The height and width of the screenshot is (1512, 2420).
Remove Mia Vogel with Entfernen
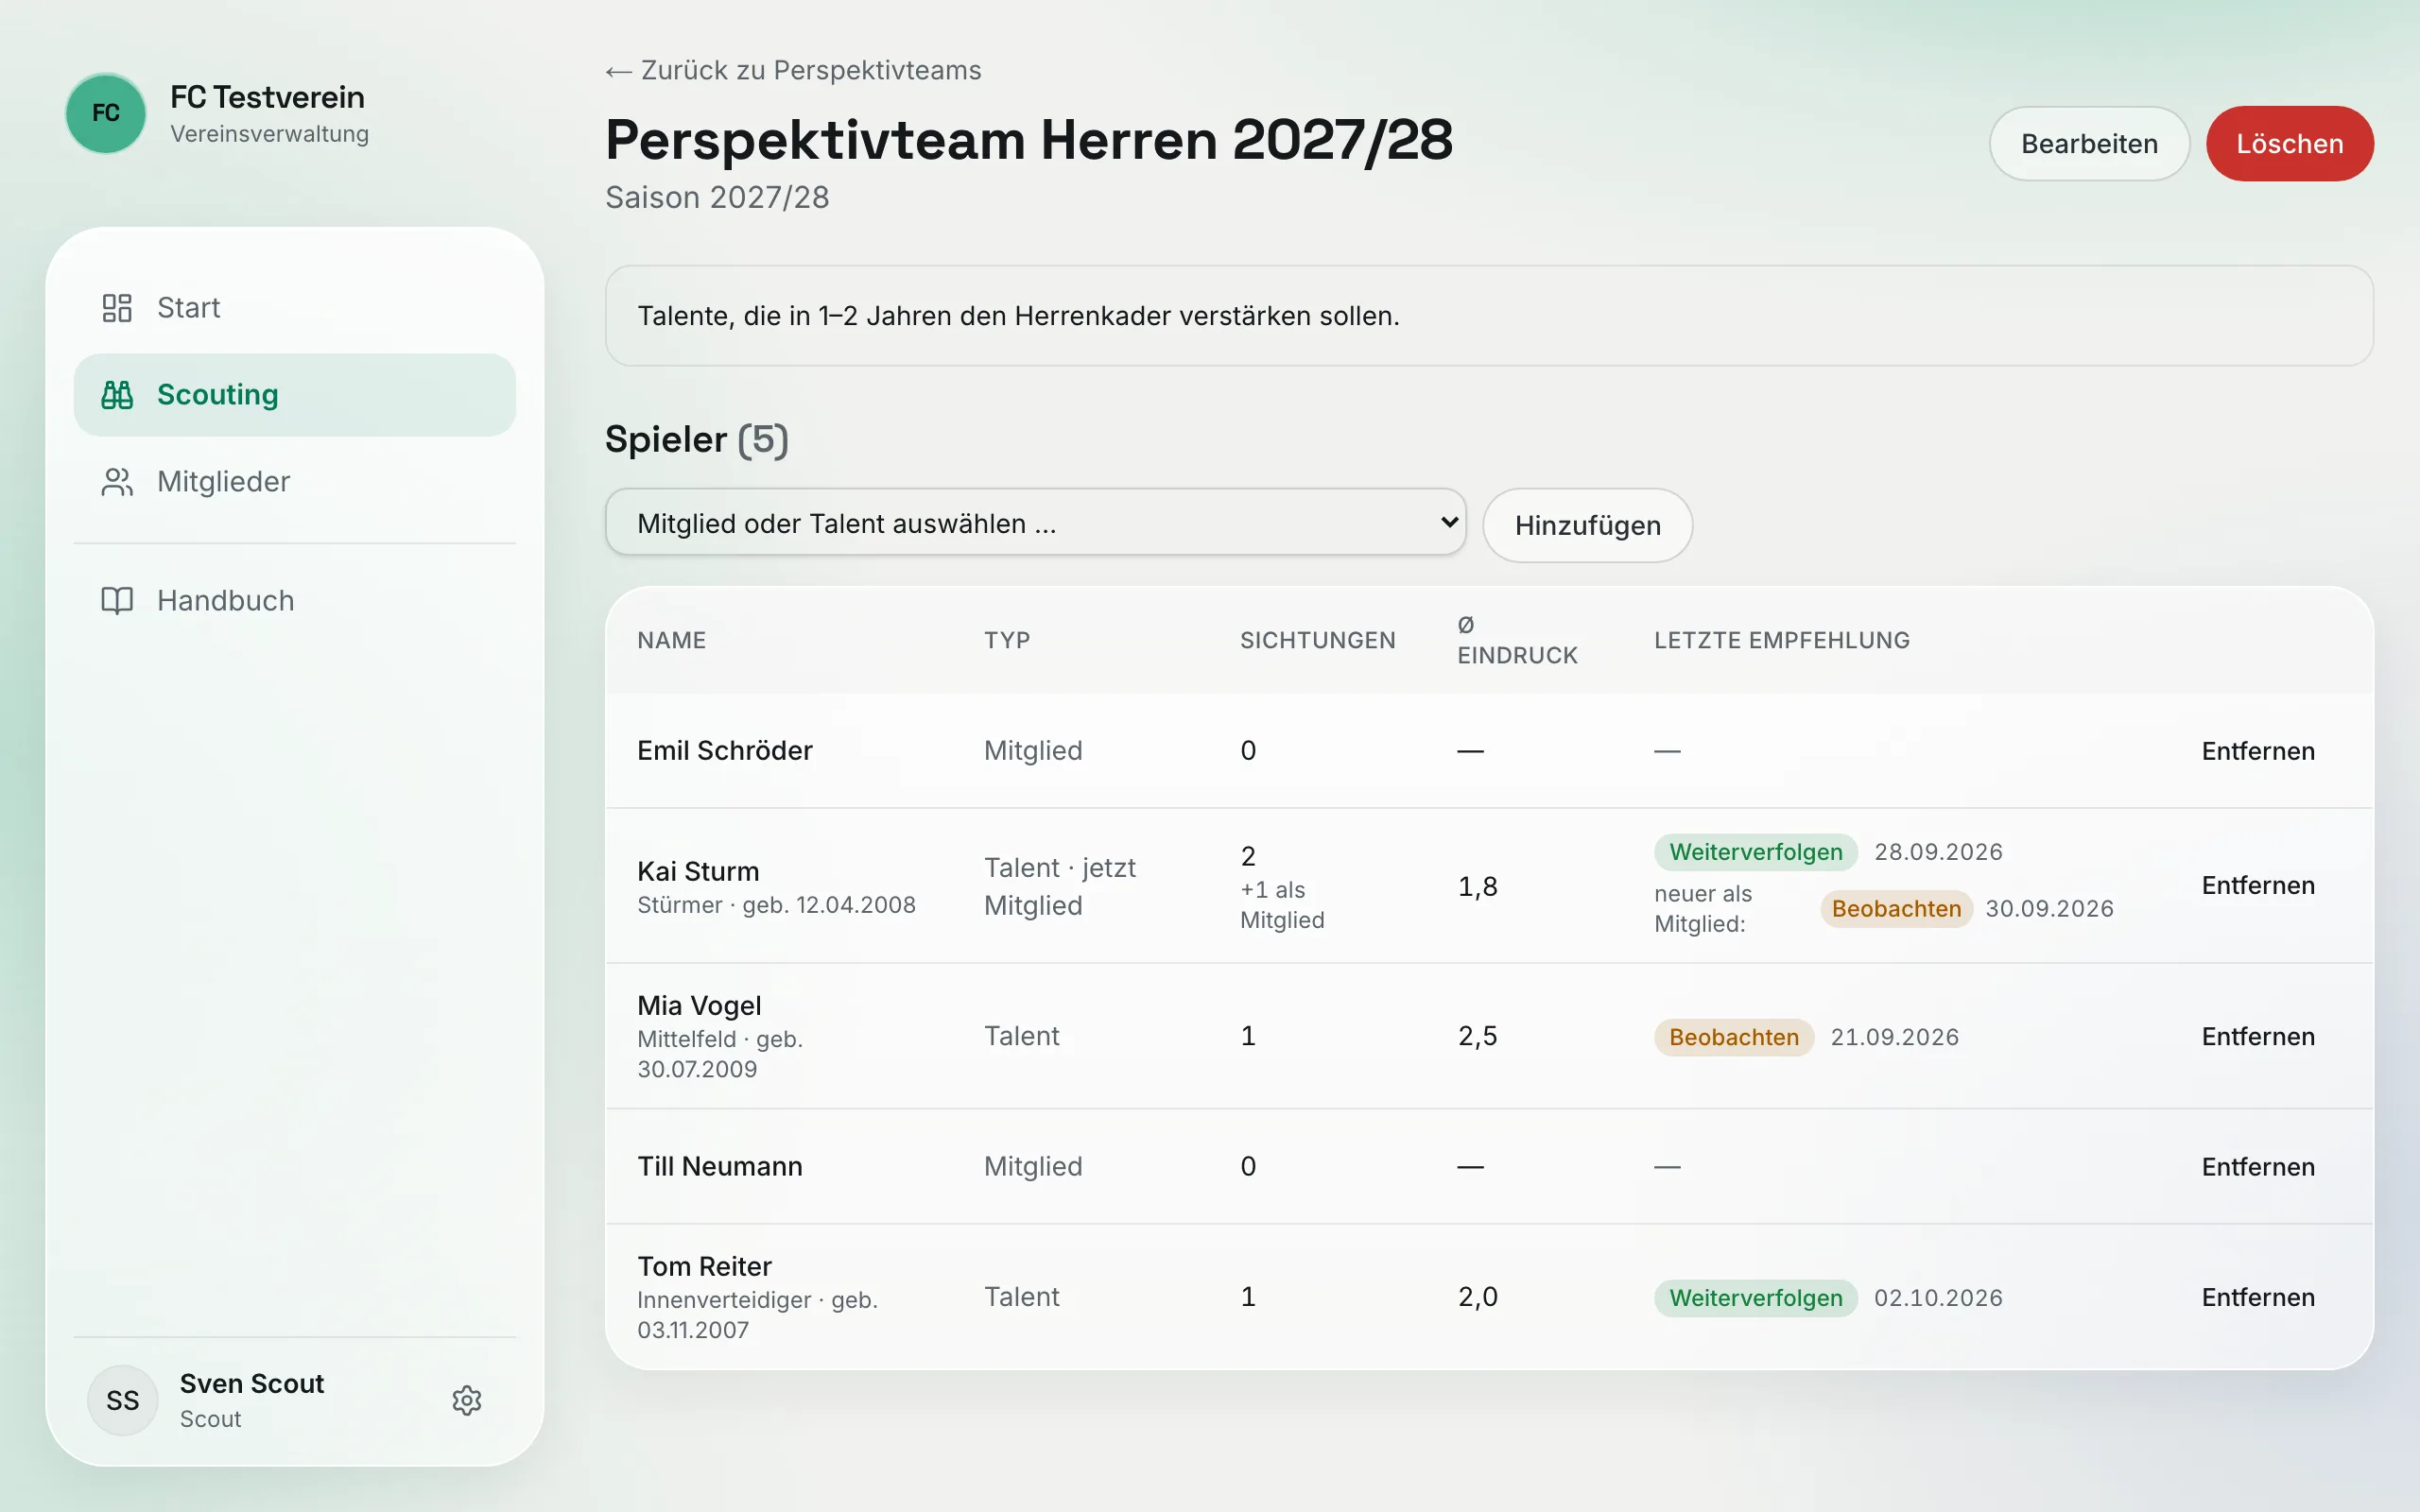2258,1036
